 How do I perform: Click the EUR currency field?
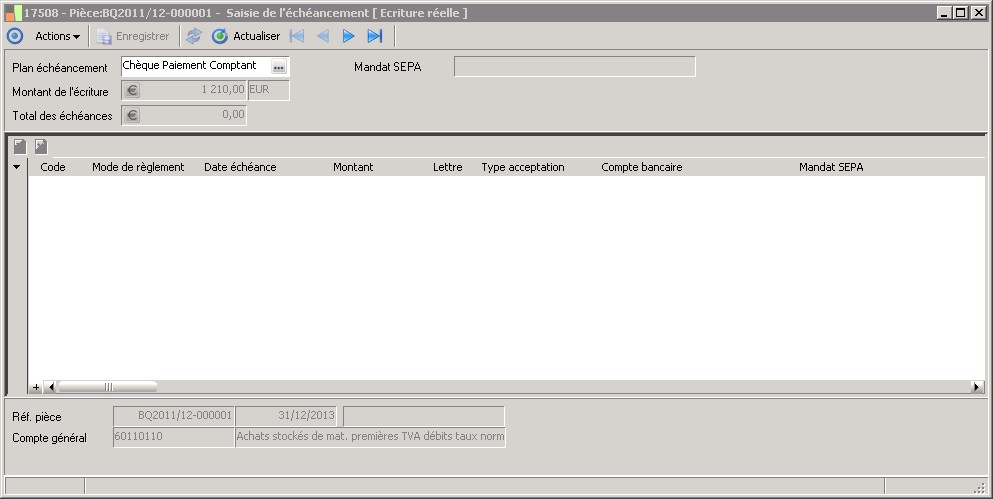coord(269,90)
